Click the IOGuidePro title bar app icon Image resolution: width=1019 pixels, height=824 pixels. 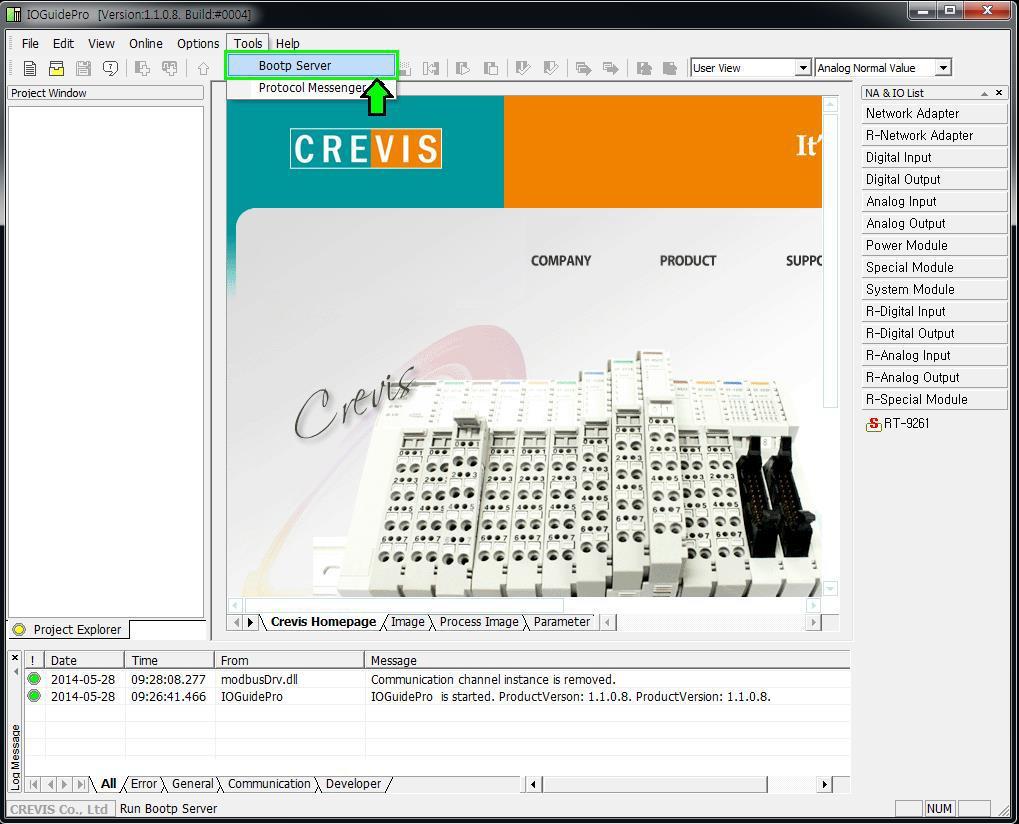(13, 14)
